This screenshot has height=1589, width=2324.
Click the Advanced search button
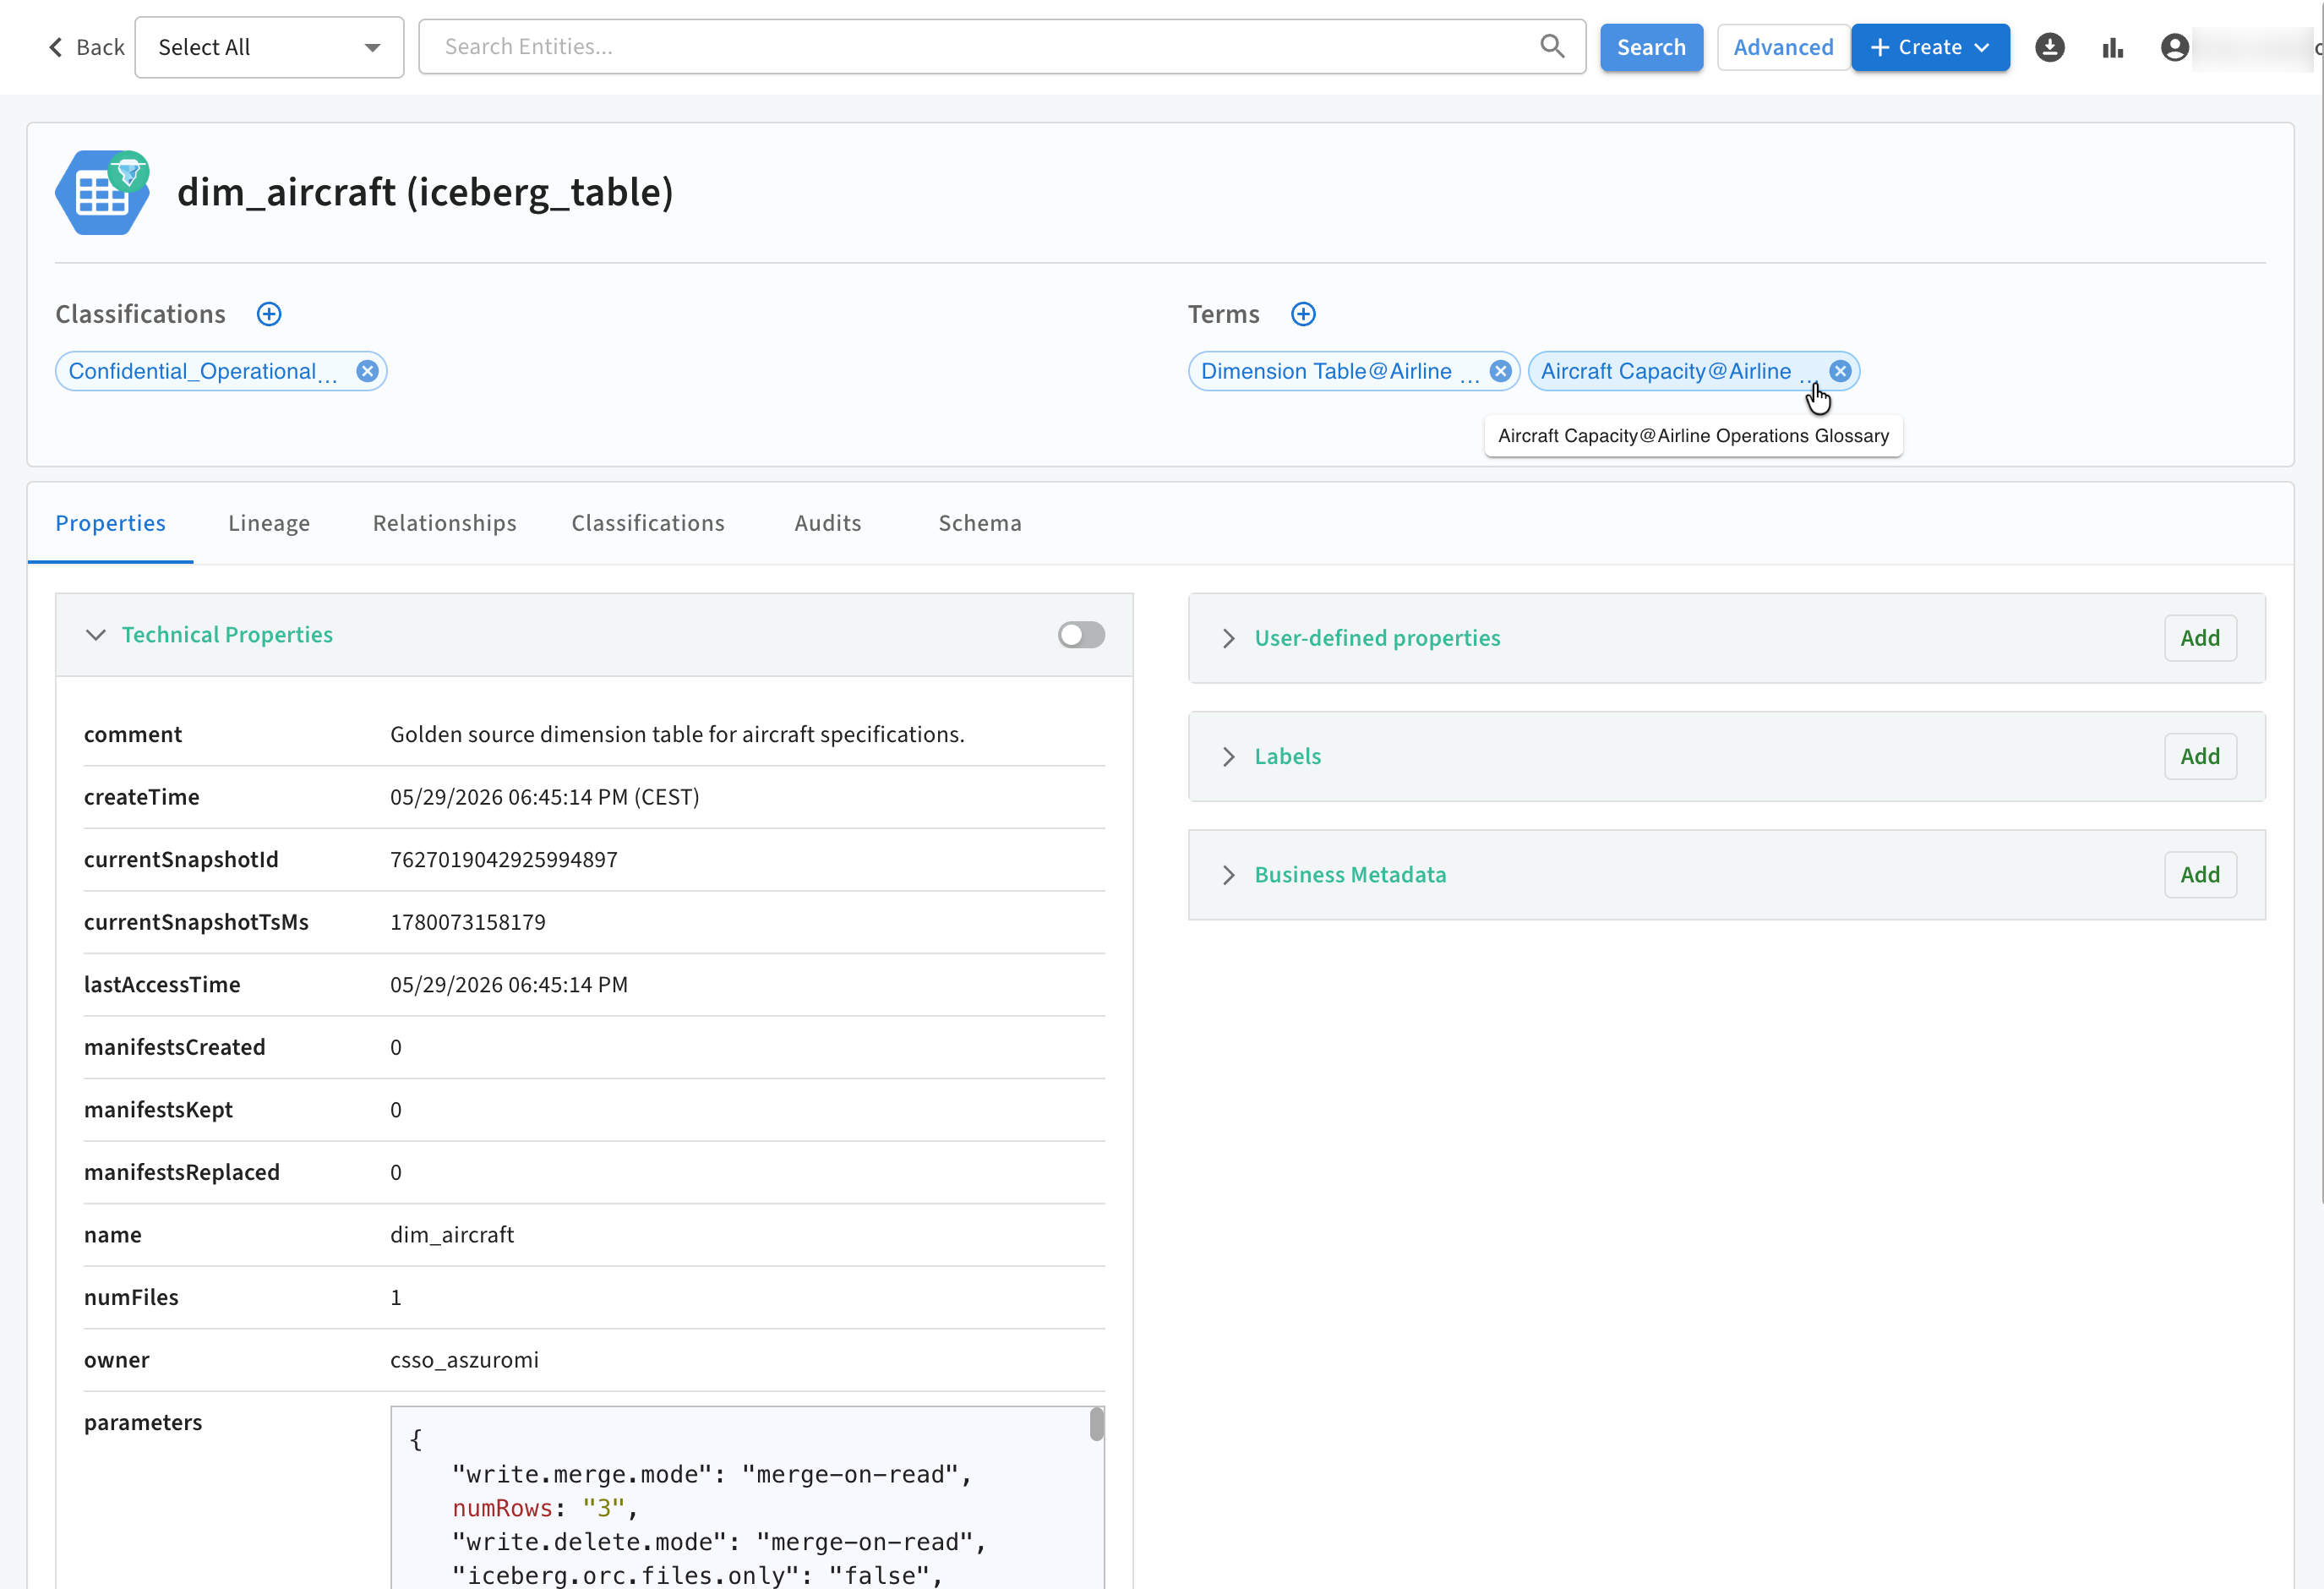point(1783,47)
